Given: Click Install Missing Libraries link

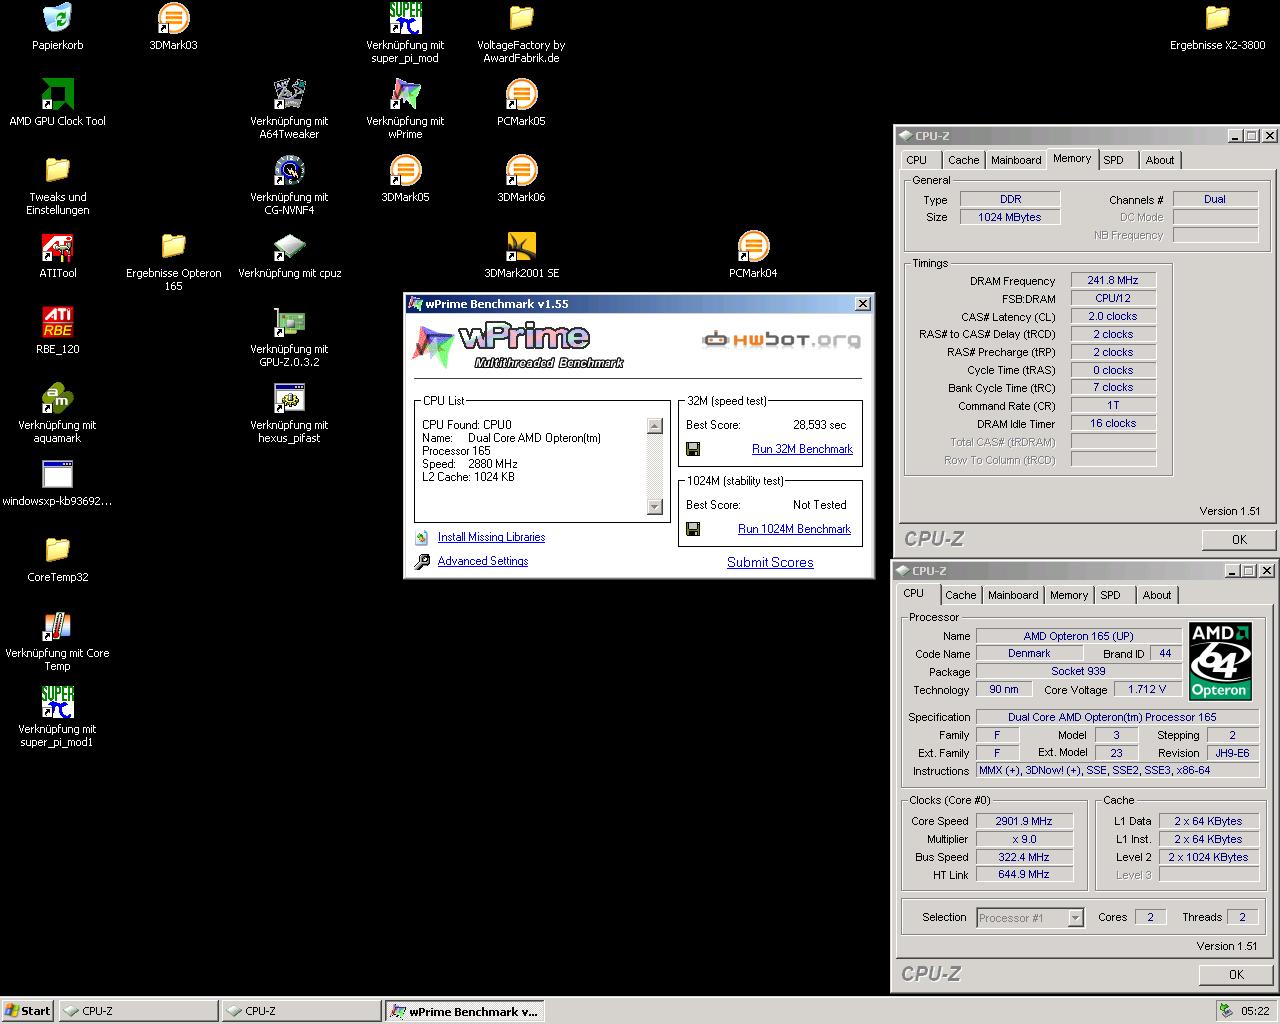Looking at the screenshot, I should [x=491, y=537].
